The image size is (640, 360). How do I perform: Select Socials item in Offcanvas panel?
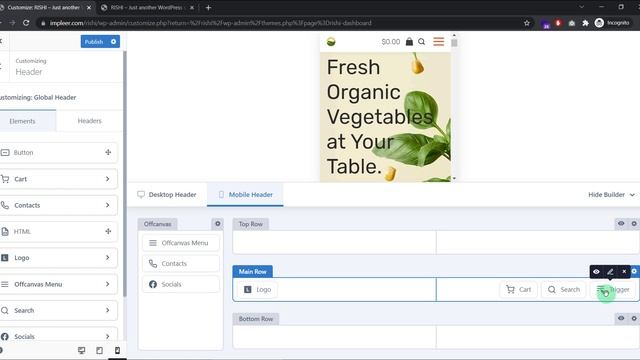[181, 284]
